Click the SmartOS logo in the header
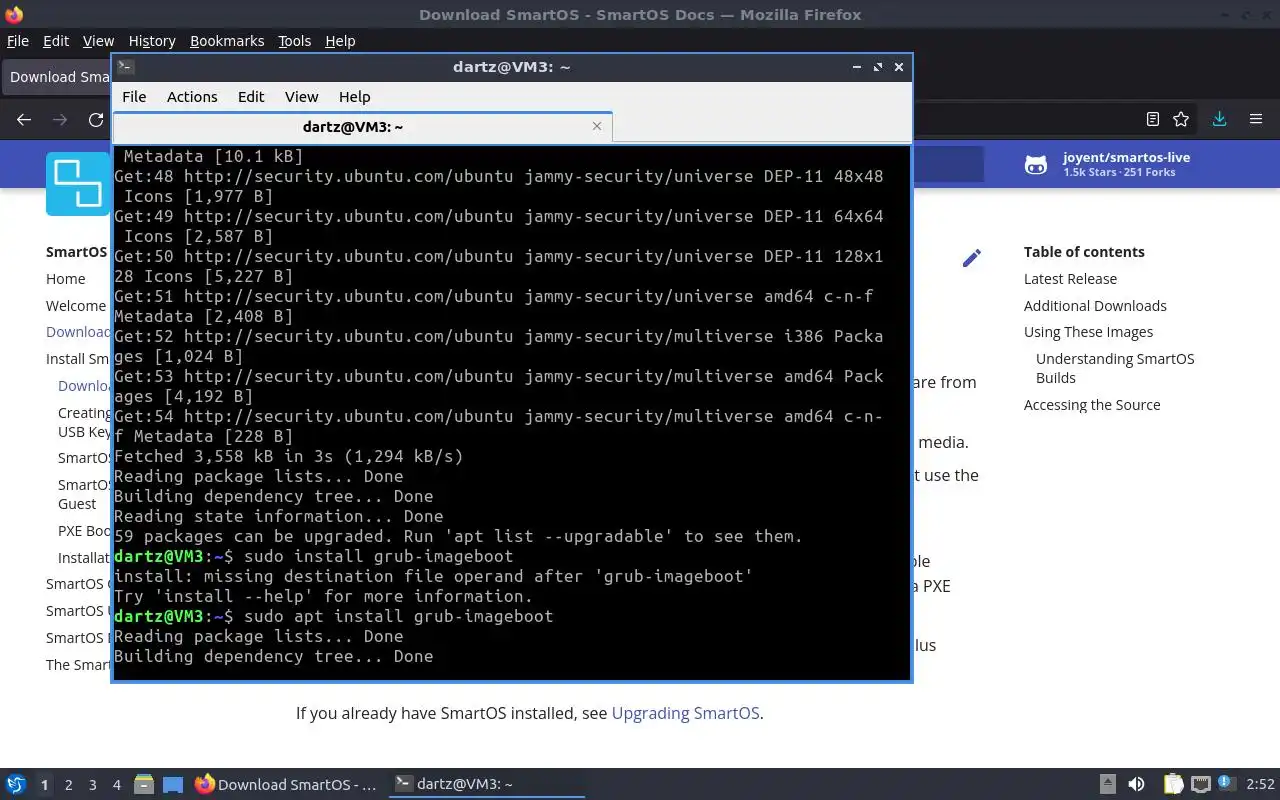 point(78,184)
